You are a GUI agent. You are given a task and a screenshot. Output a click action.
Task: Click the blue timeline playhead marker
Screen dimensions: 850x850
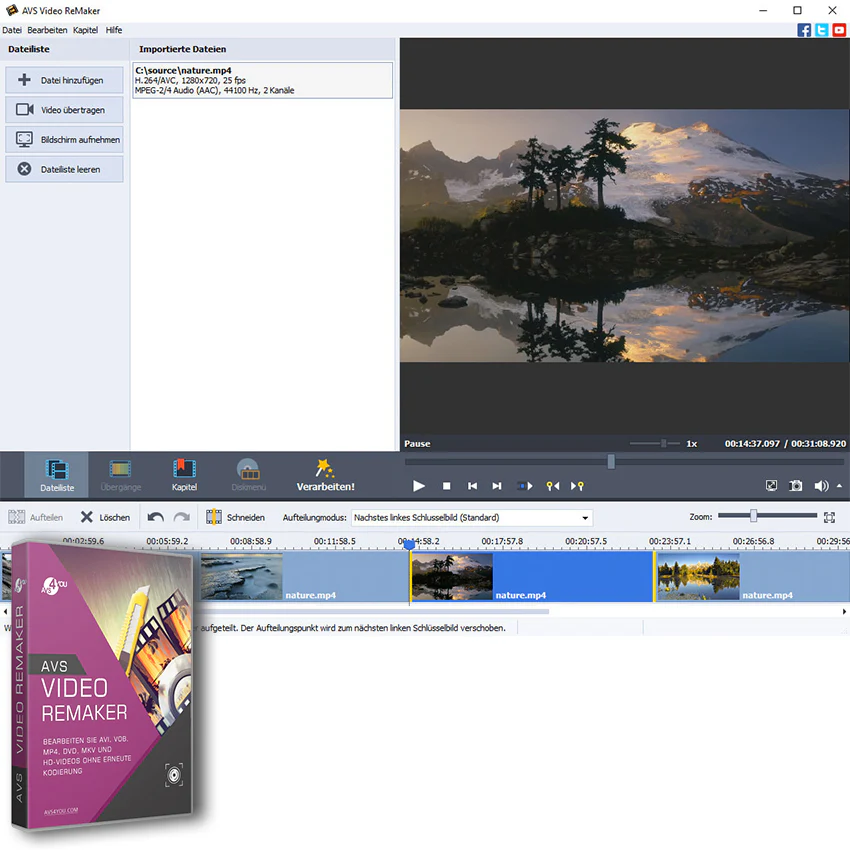pos(410,544)
